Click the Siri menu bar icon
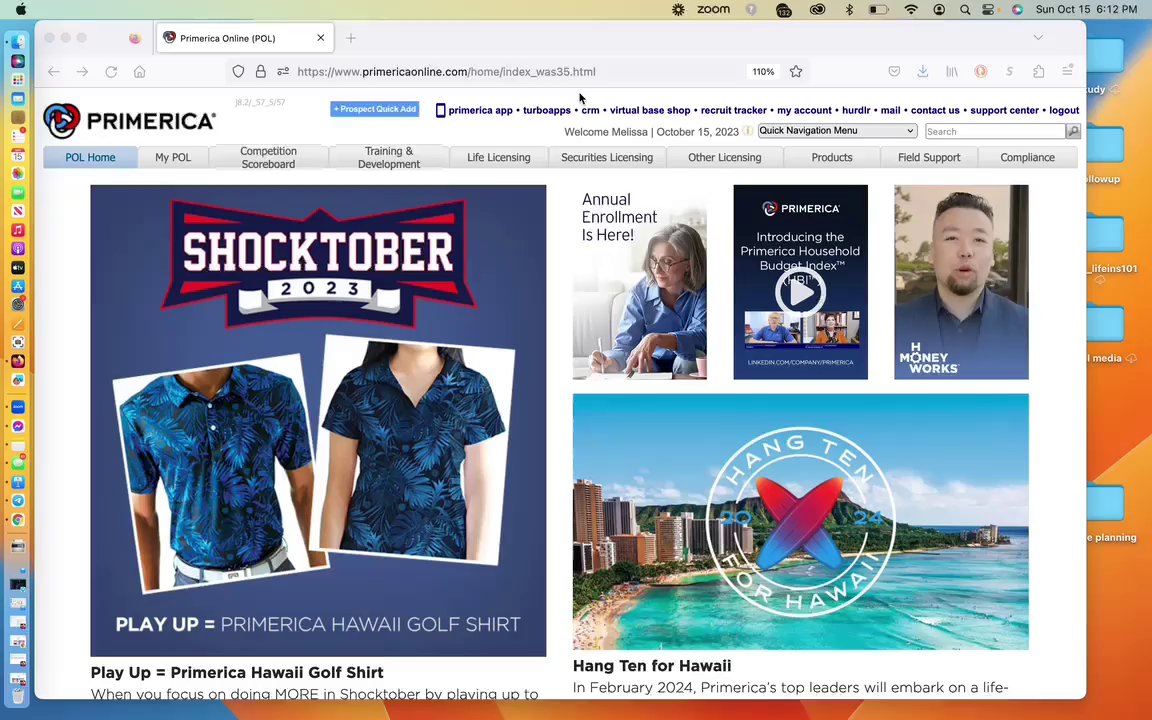Viewport: 1152px width, 720px height. pos(1017,10)
